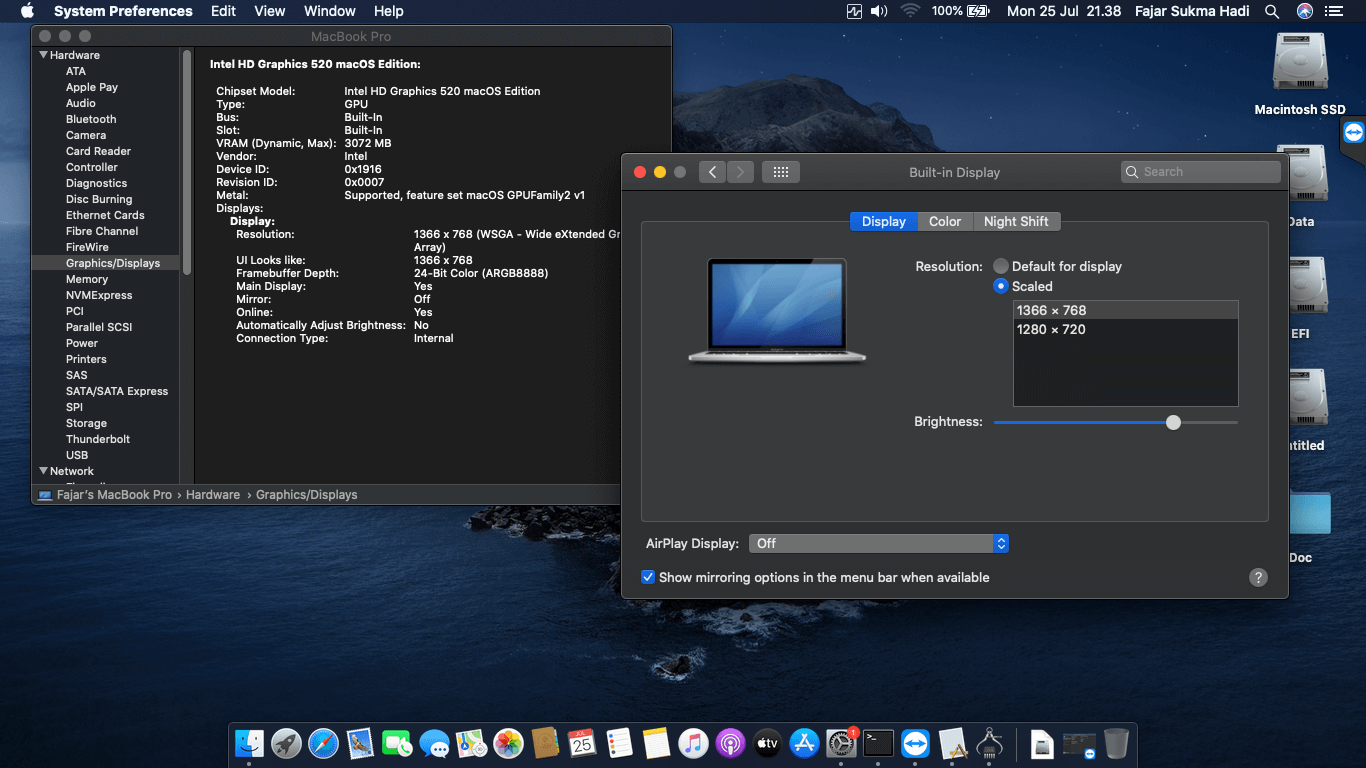Open Messages from the dock
The height and width of the screenshot is (768, 1366).
click(x=434, y=743)
